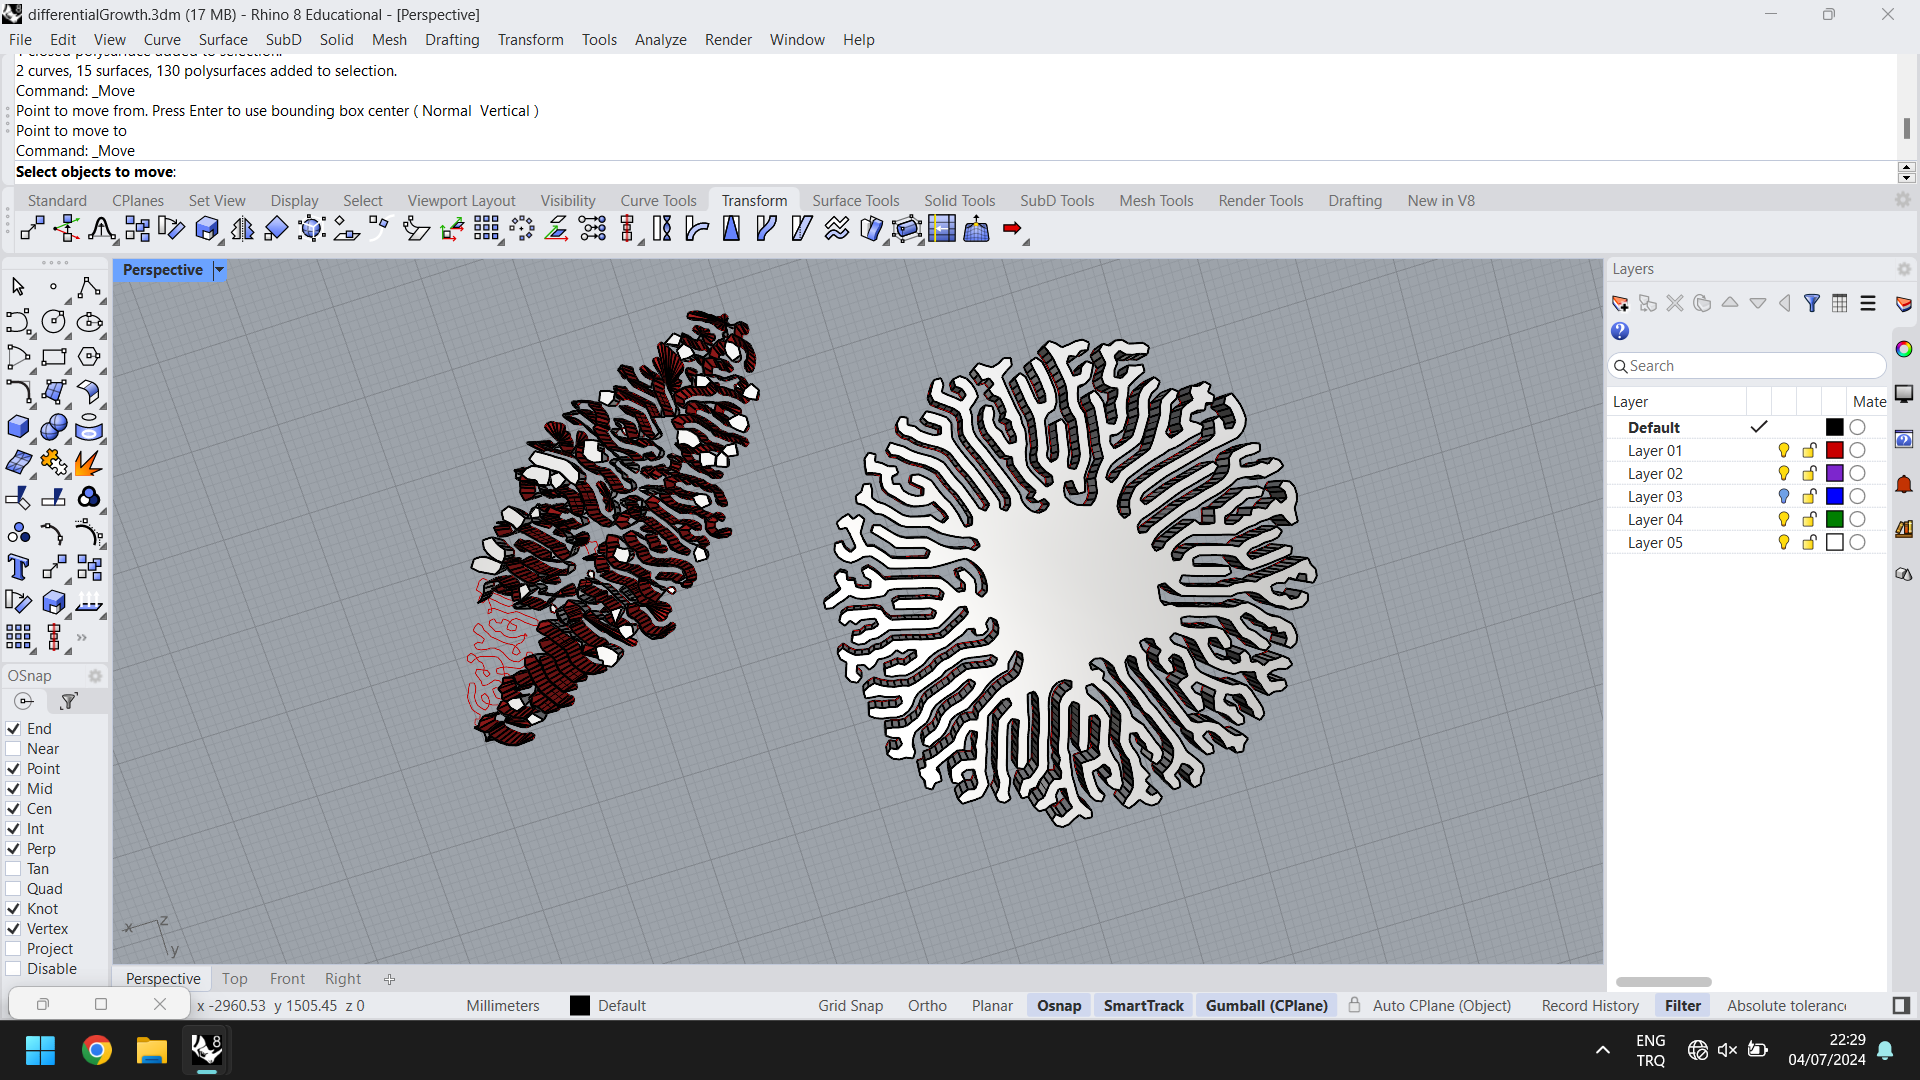Viewport: 1920px width, 1080px height.
Task: Enable the Disable osnap checkbox
Action: tap(13, 969)
